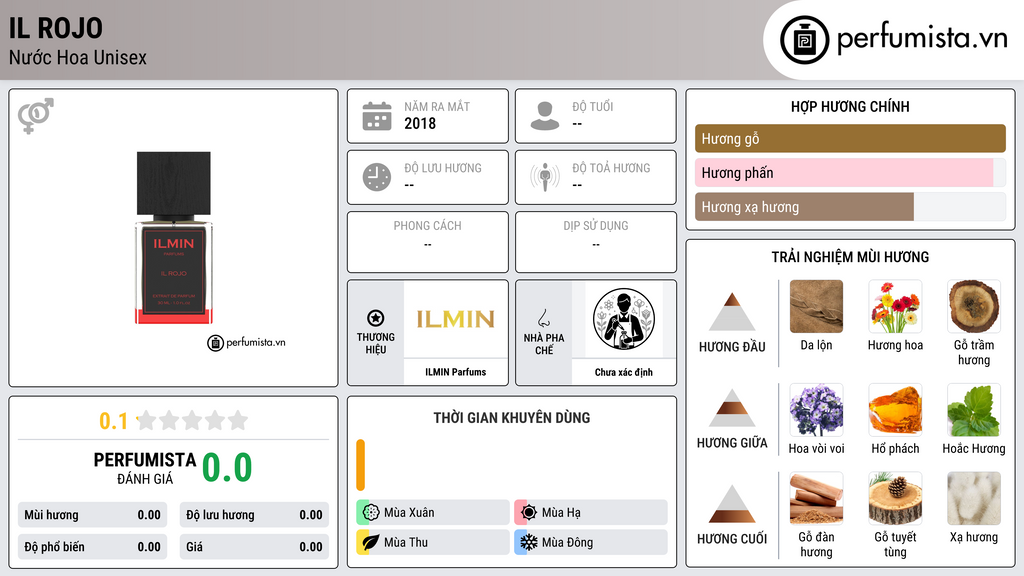Click the IL ROJO perfume bottle image
Viewport: 1024px width, 576px height.
[x=174, y=238]
